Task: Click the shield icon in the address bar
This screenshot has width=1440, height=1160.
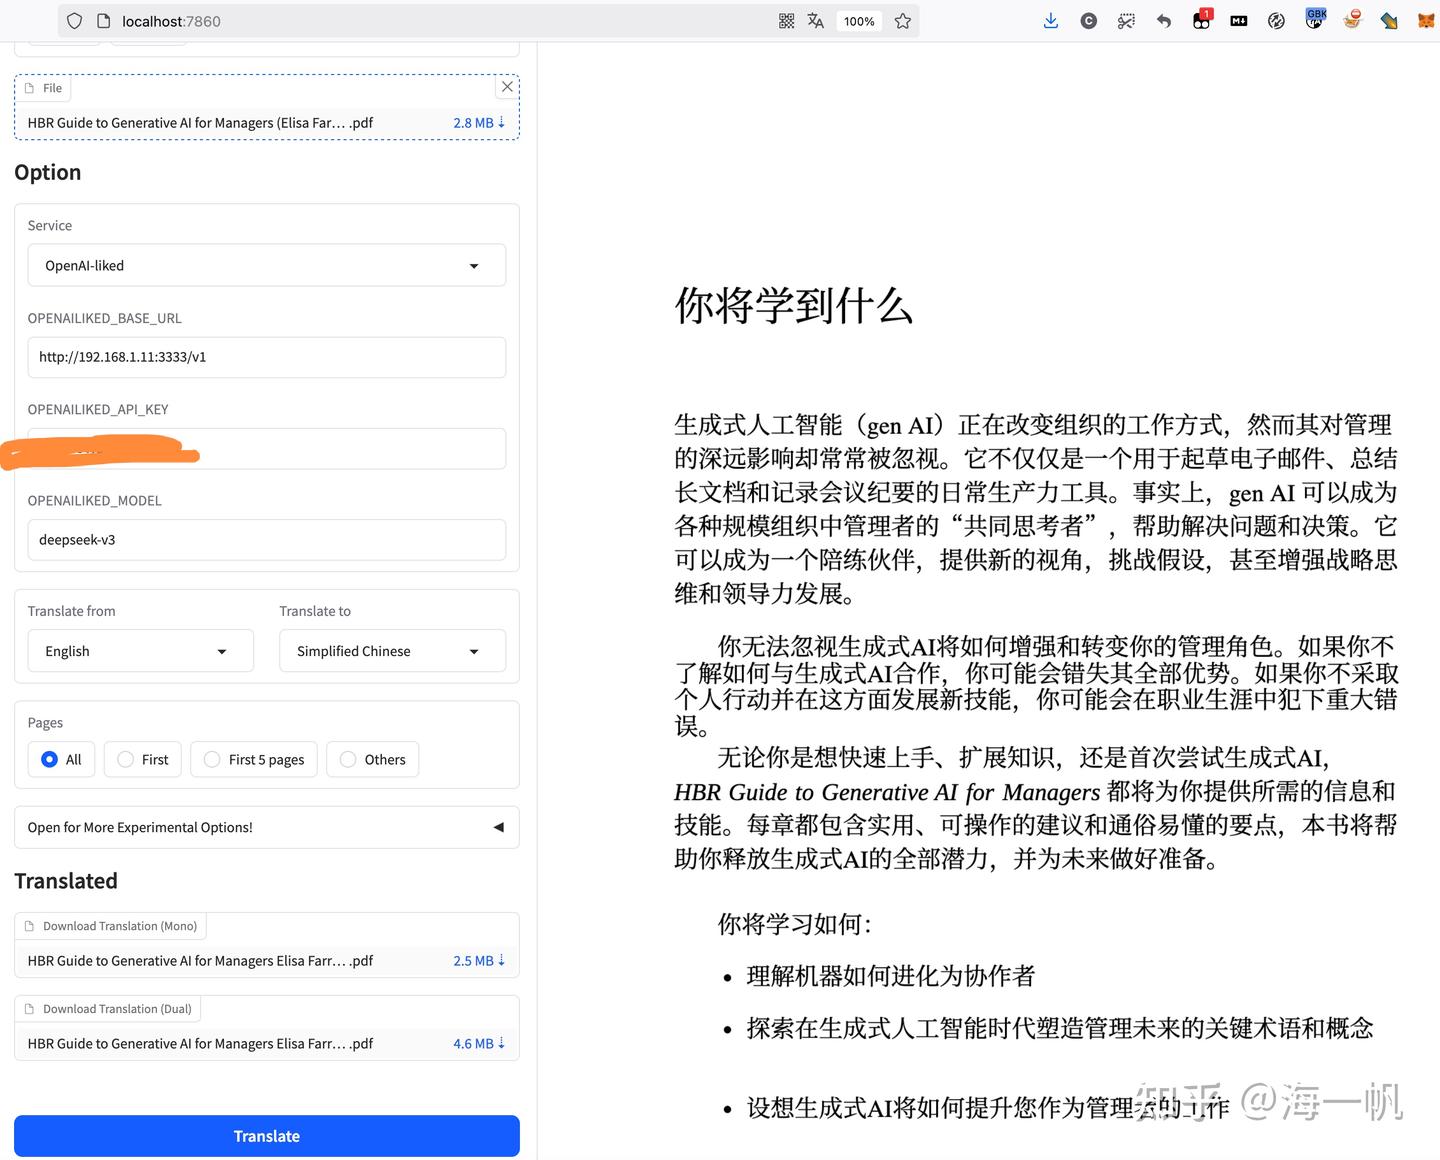Action: pos(74,20)
